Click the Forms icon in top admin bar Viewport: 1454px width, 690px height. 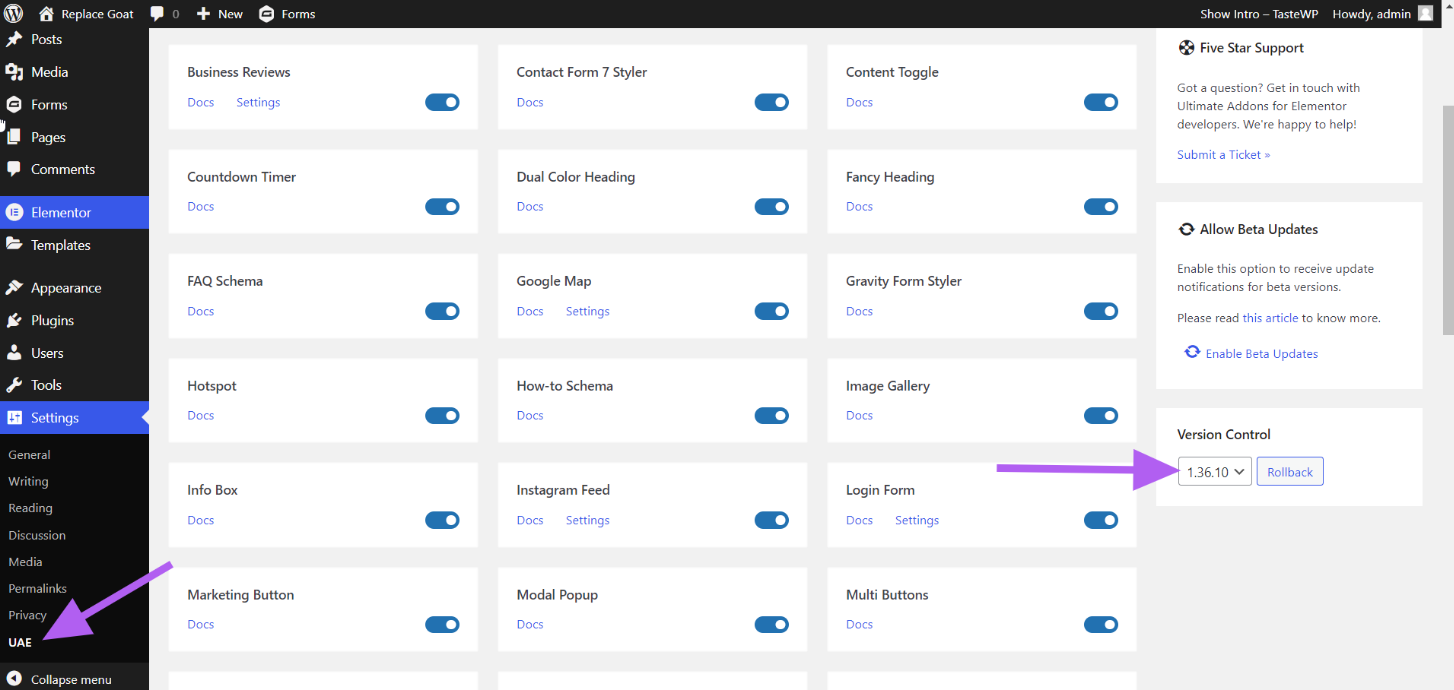coord(266,14)
